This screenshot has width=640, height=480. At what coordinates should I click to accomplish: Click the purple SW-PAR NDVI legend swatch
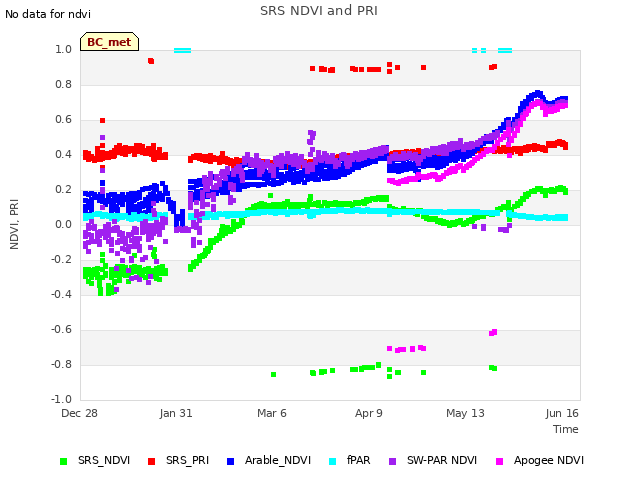pos(392,461)
